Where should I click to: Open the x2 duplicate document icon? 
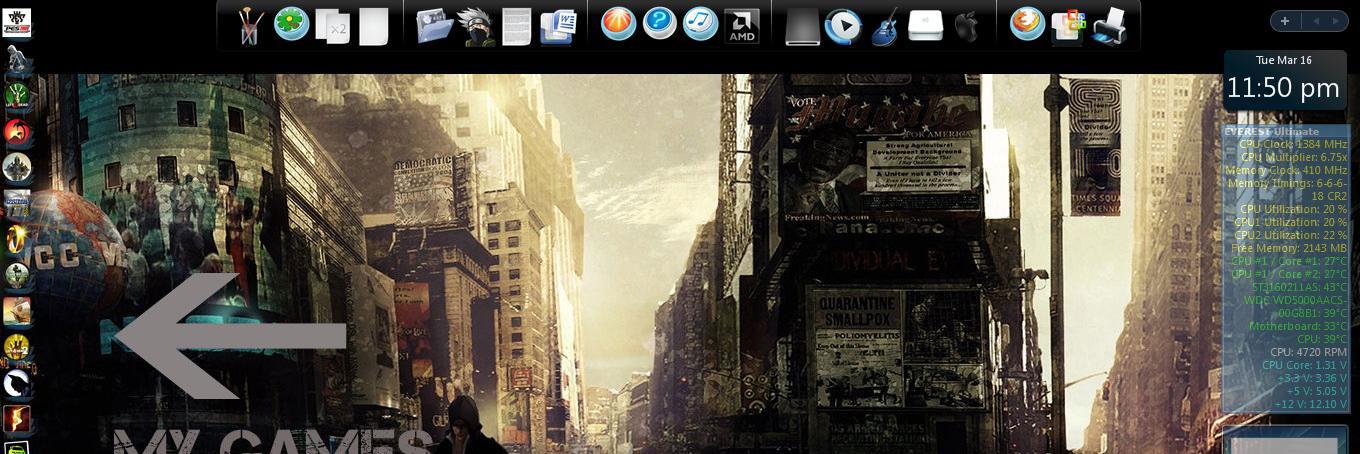click(x=332, y=26)
